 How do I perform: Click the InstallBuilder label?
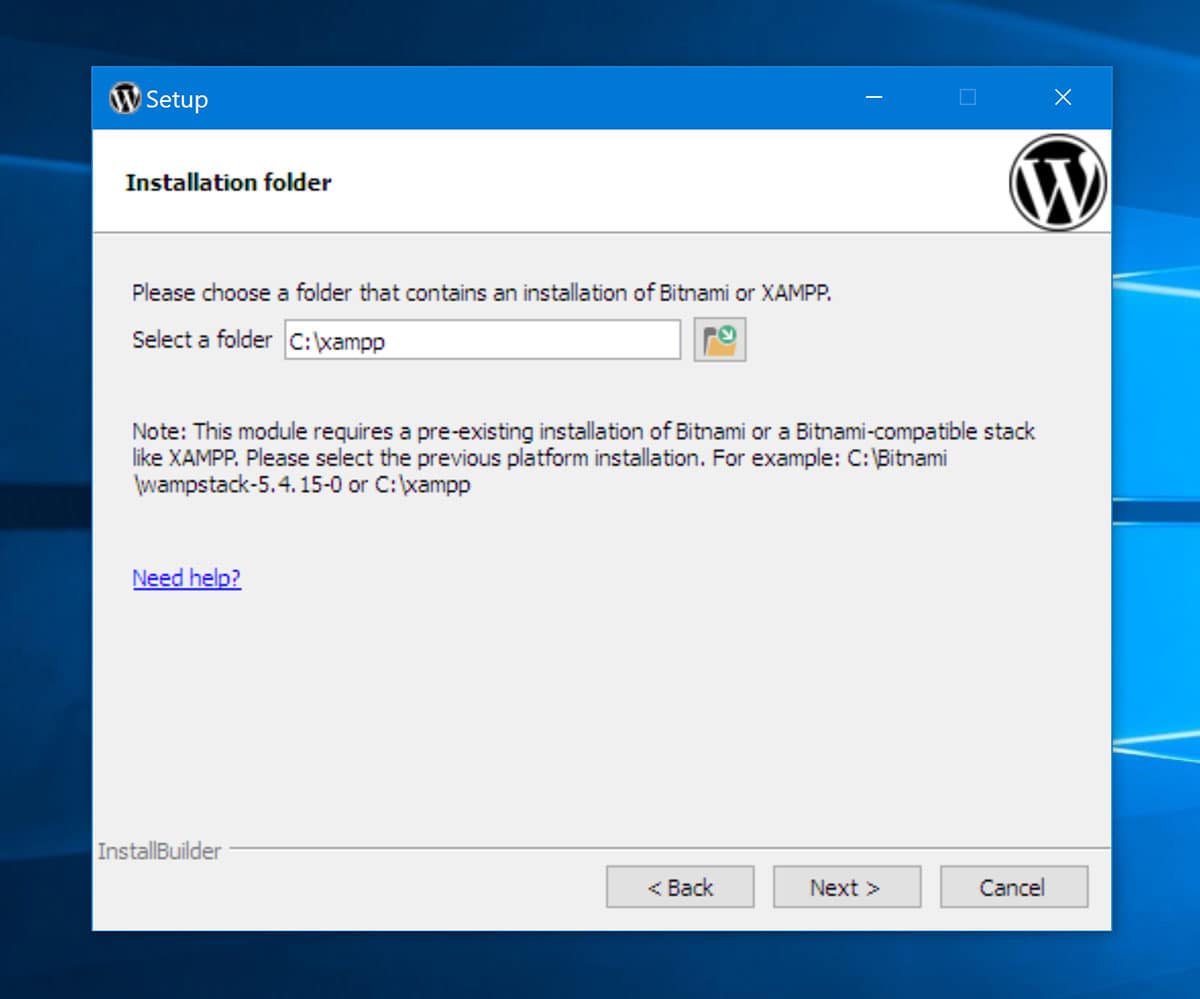[x=159, y=852]
